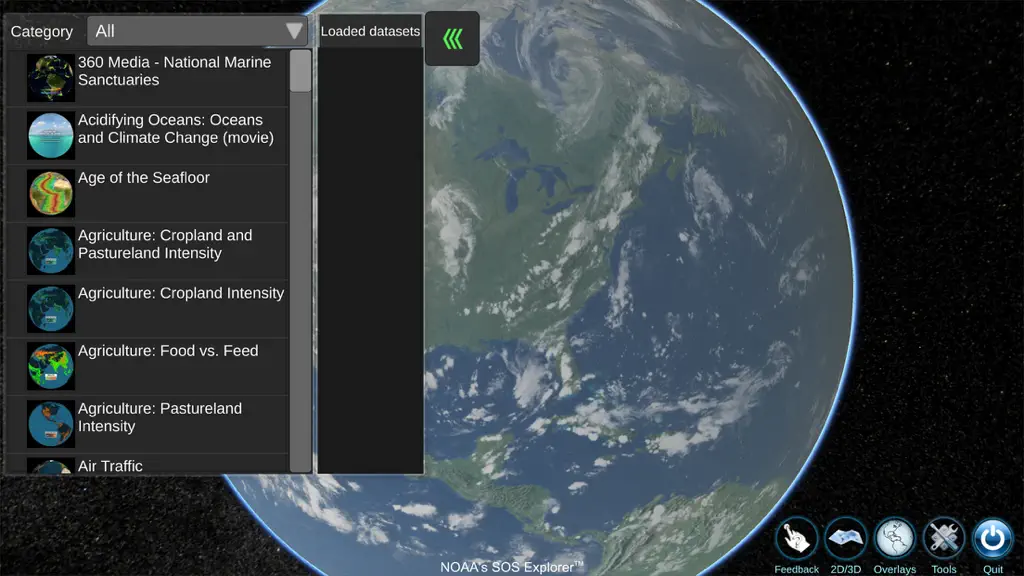The width and height of the screenshot is (1024, 576).
Task: Open the Tools wrench icon
Action: pos(943,539)
